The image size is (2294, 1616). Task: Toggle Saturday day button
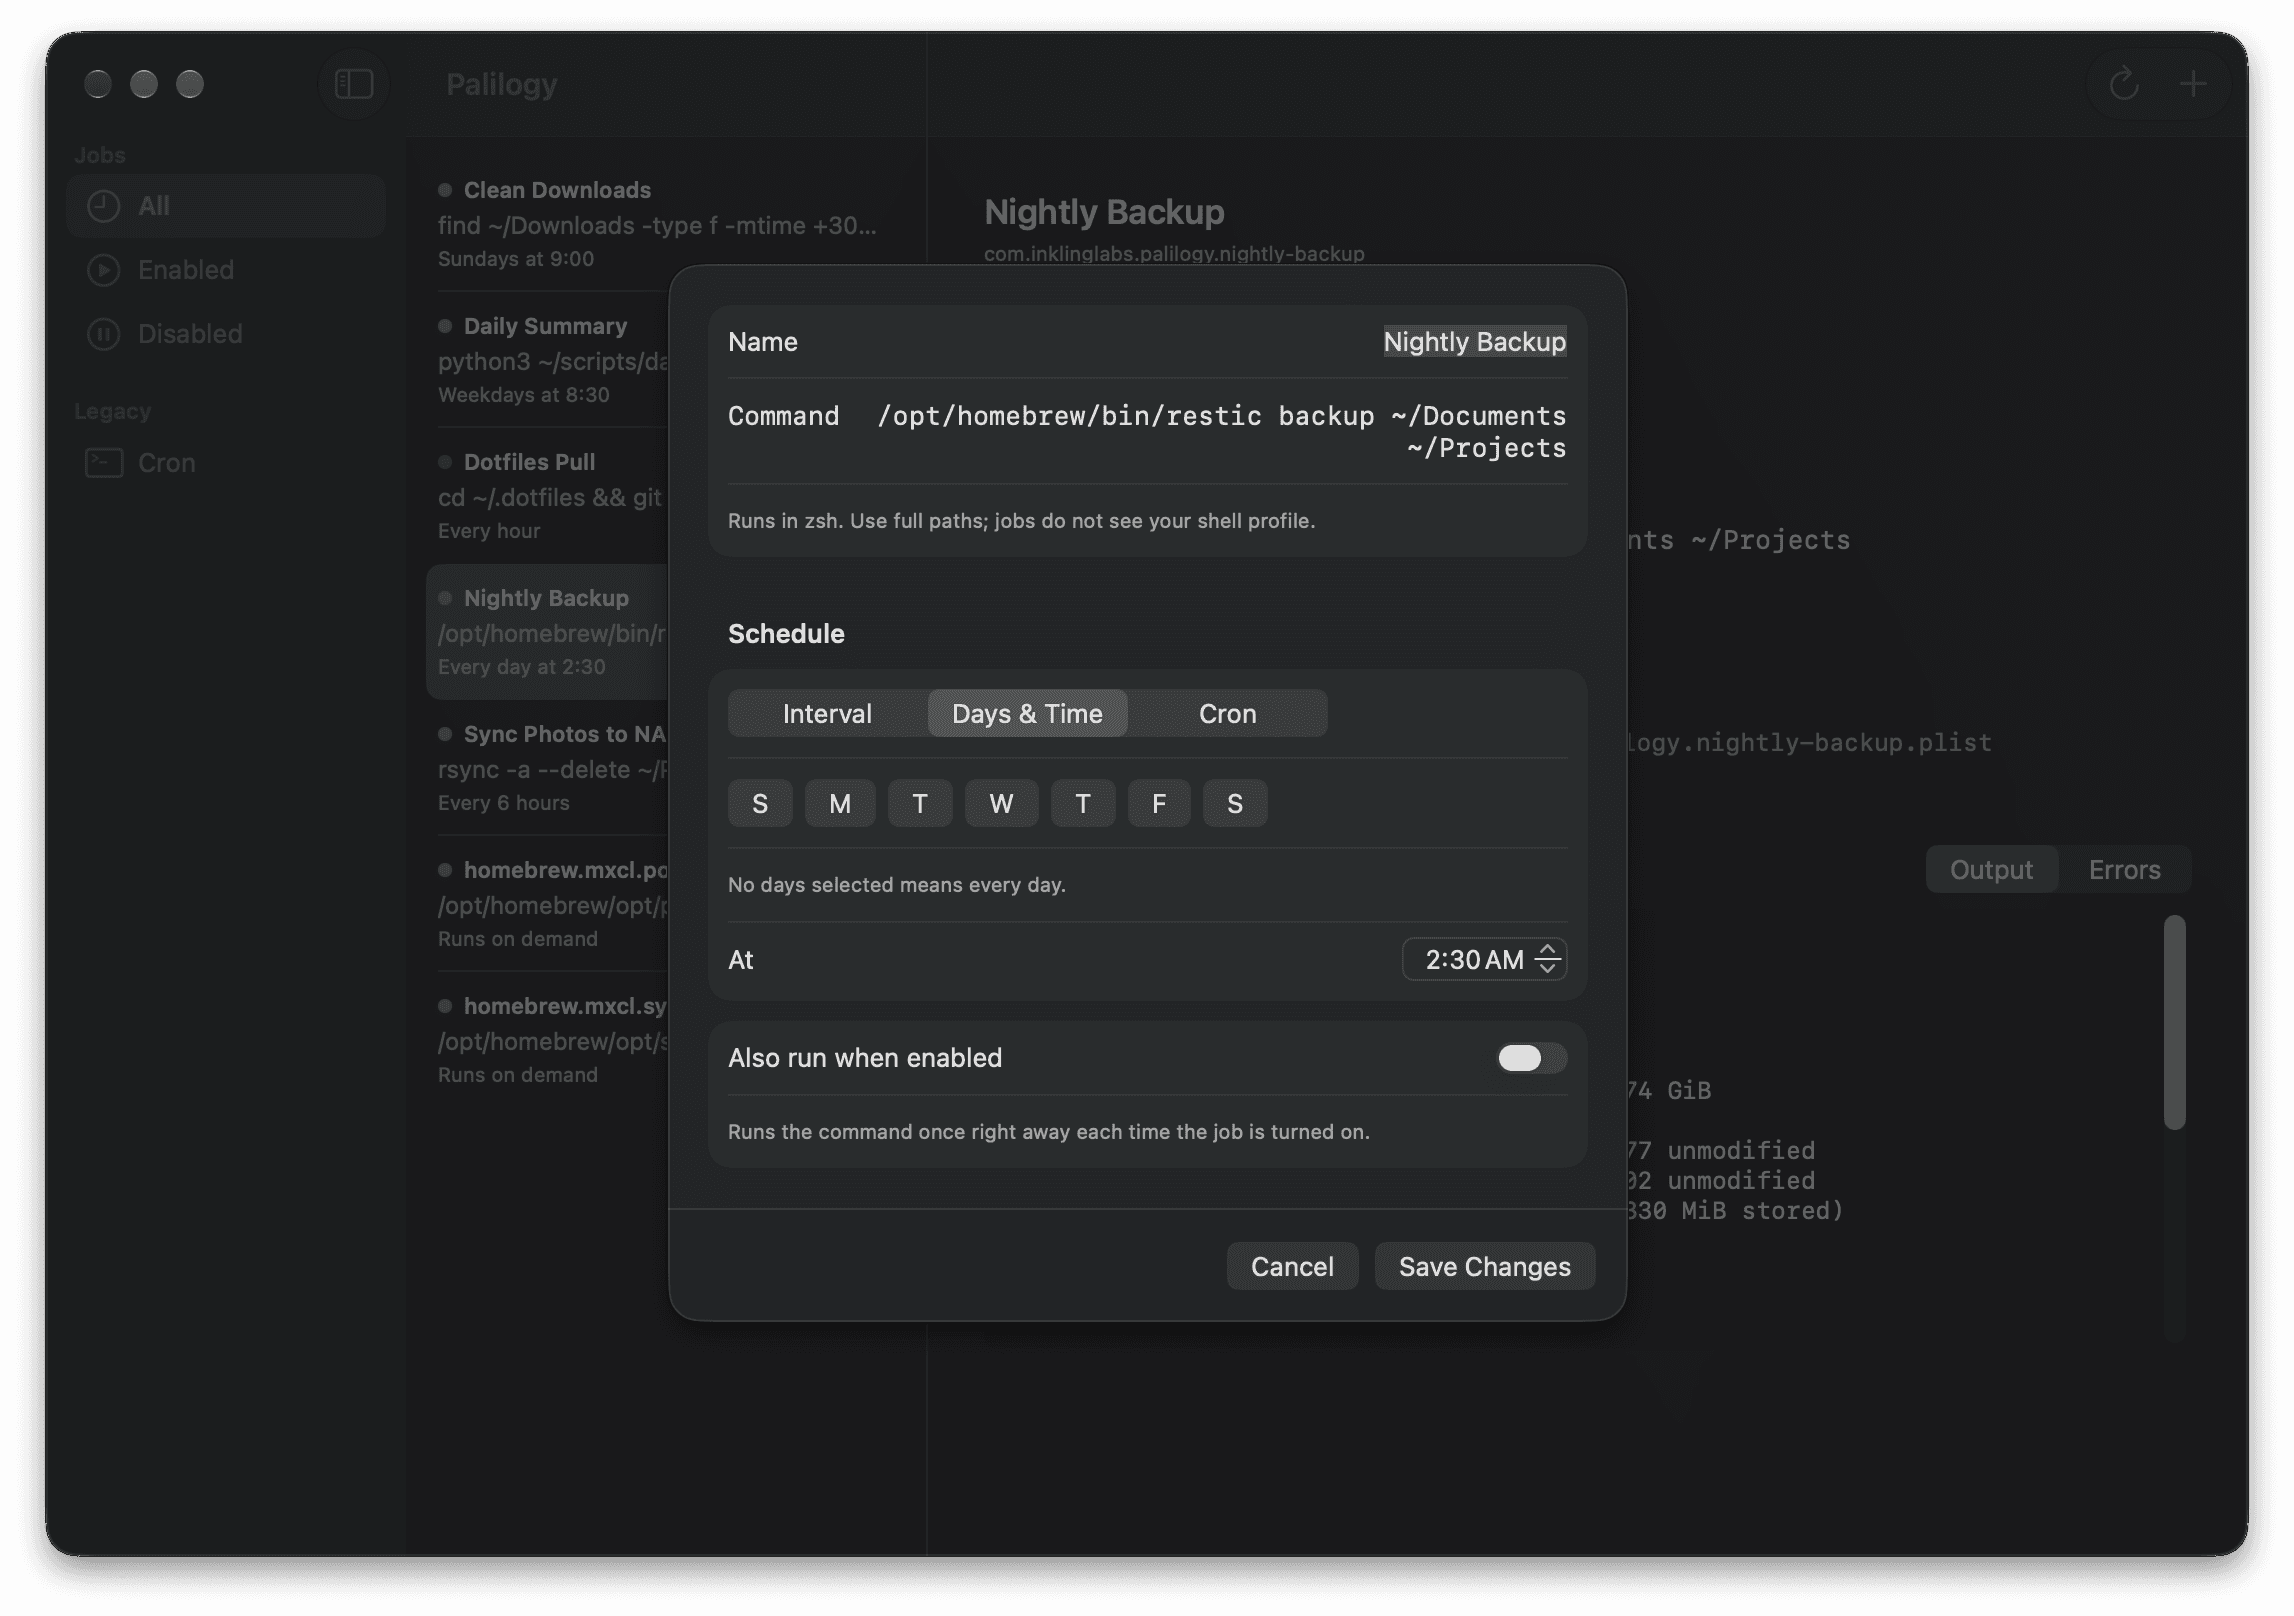[1235, 803]
